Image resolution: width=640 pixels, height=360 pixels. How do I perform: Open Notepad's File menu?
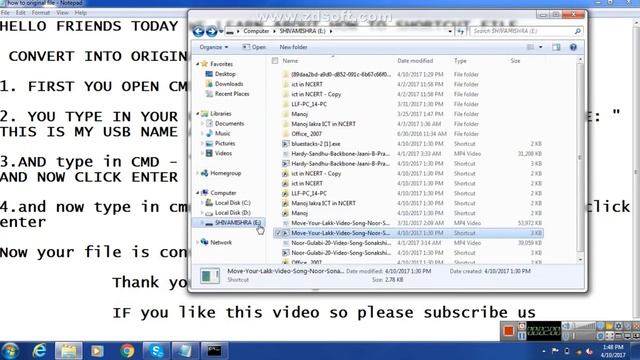pyautogui.click(x=5, y=13)
